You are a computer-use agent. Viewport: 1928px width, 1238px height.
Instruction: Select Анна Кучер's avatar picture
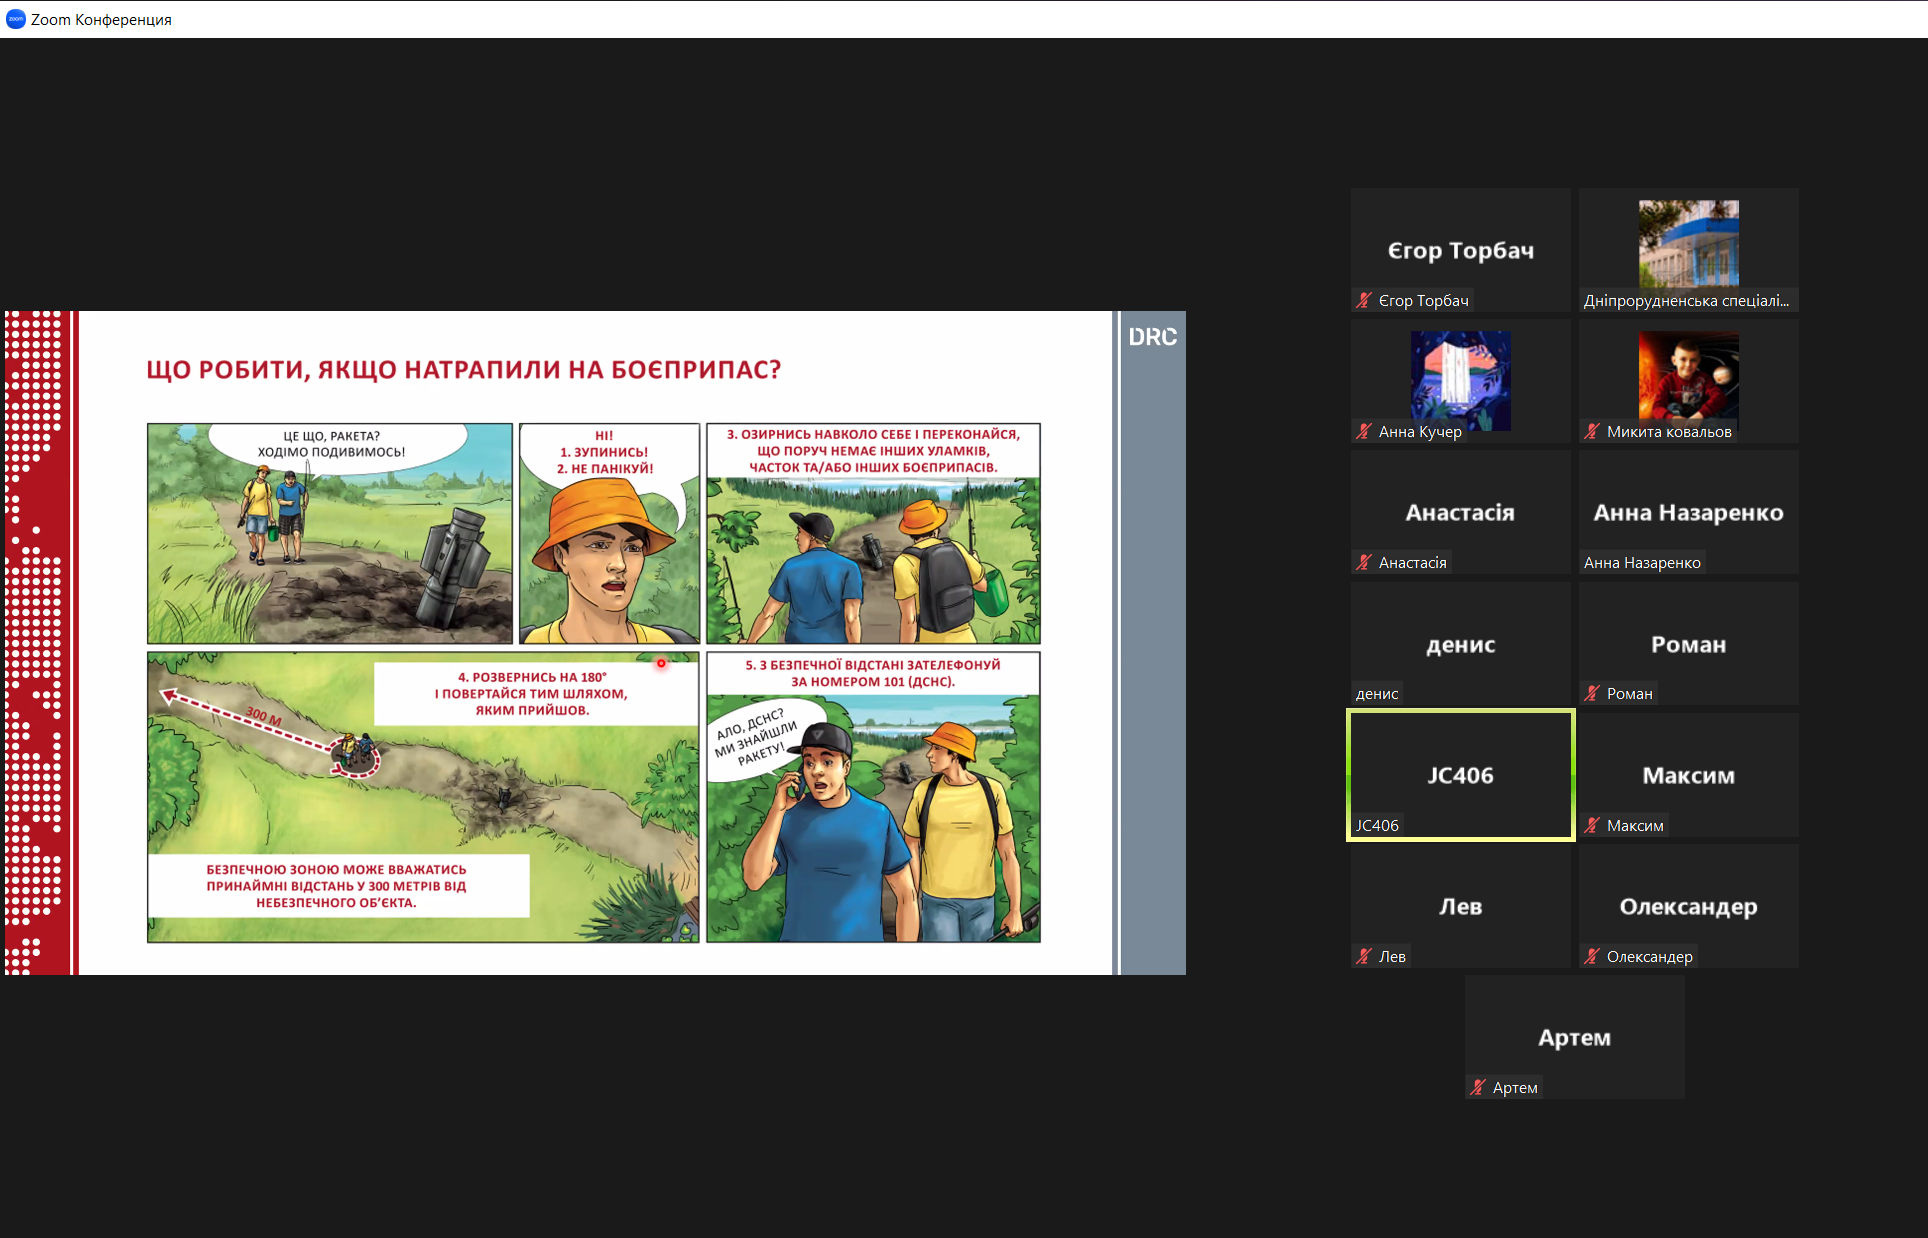(1460, 380)
